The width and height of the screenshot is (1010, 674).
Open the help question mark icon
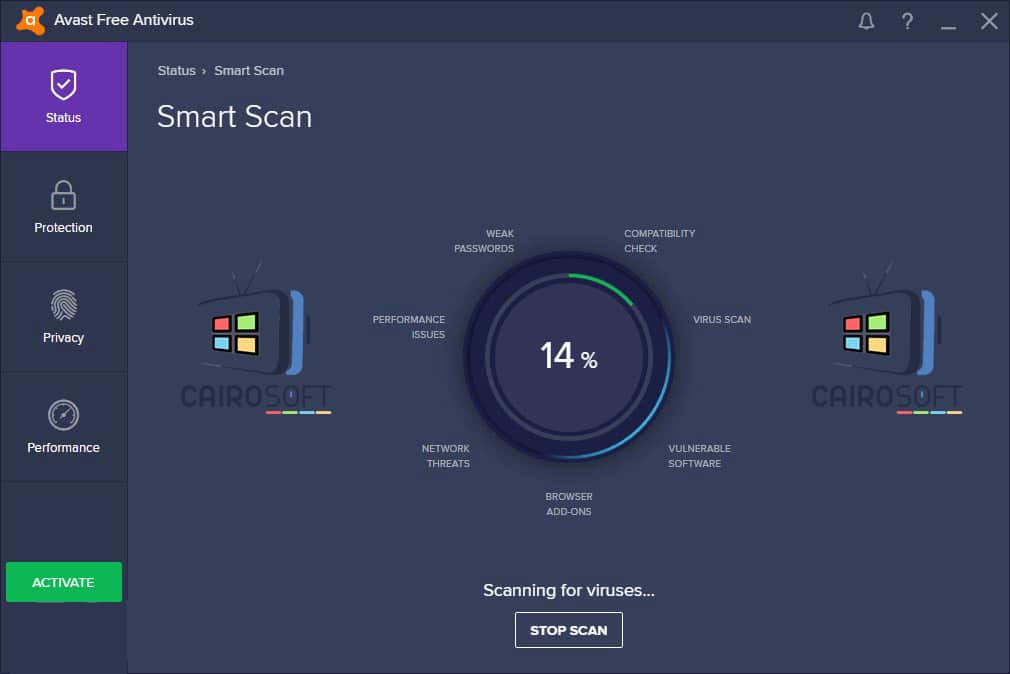[907, 21]
